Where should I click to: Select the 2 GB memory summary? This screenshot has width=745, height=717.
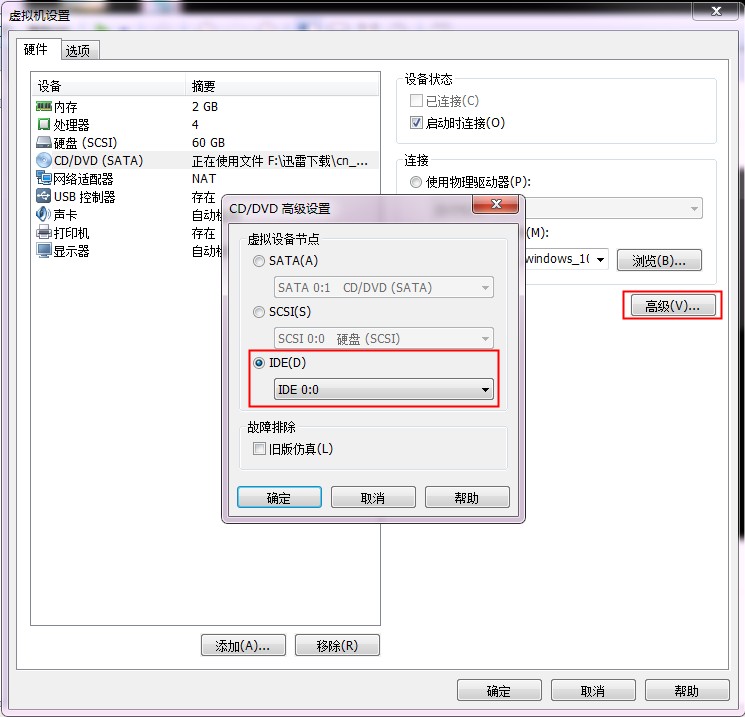pos(205,106)
